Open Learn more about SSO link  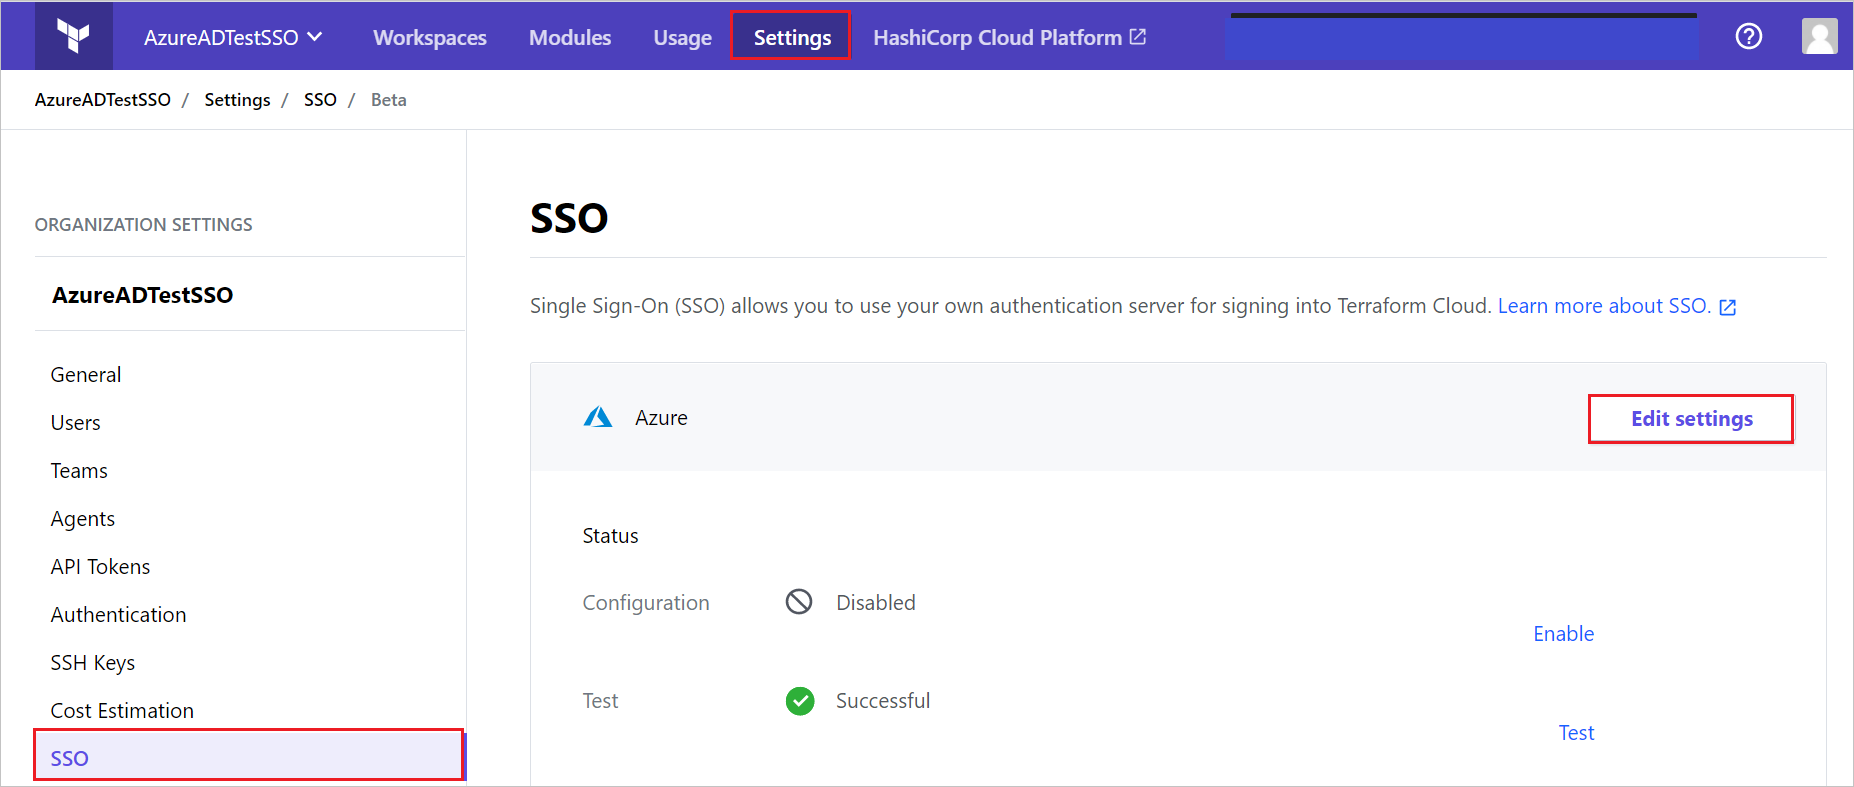pos(1603,306)
